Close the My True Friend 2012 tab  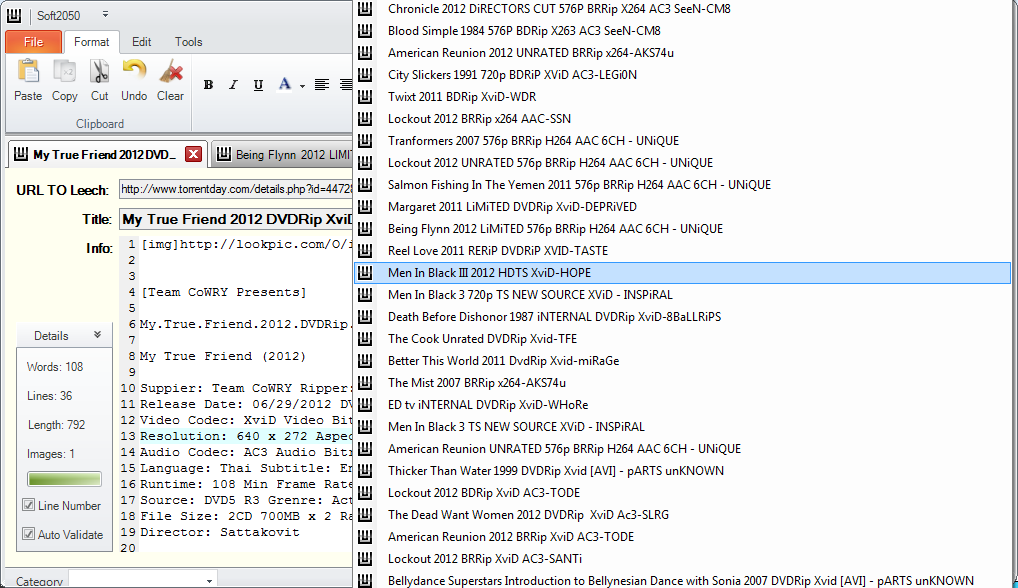point(194,154)
